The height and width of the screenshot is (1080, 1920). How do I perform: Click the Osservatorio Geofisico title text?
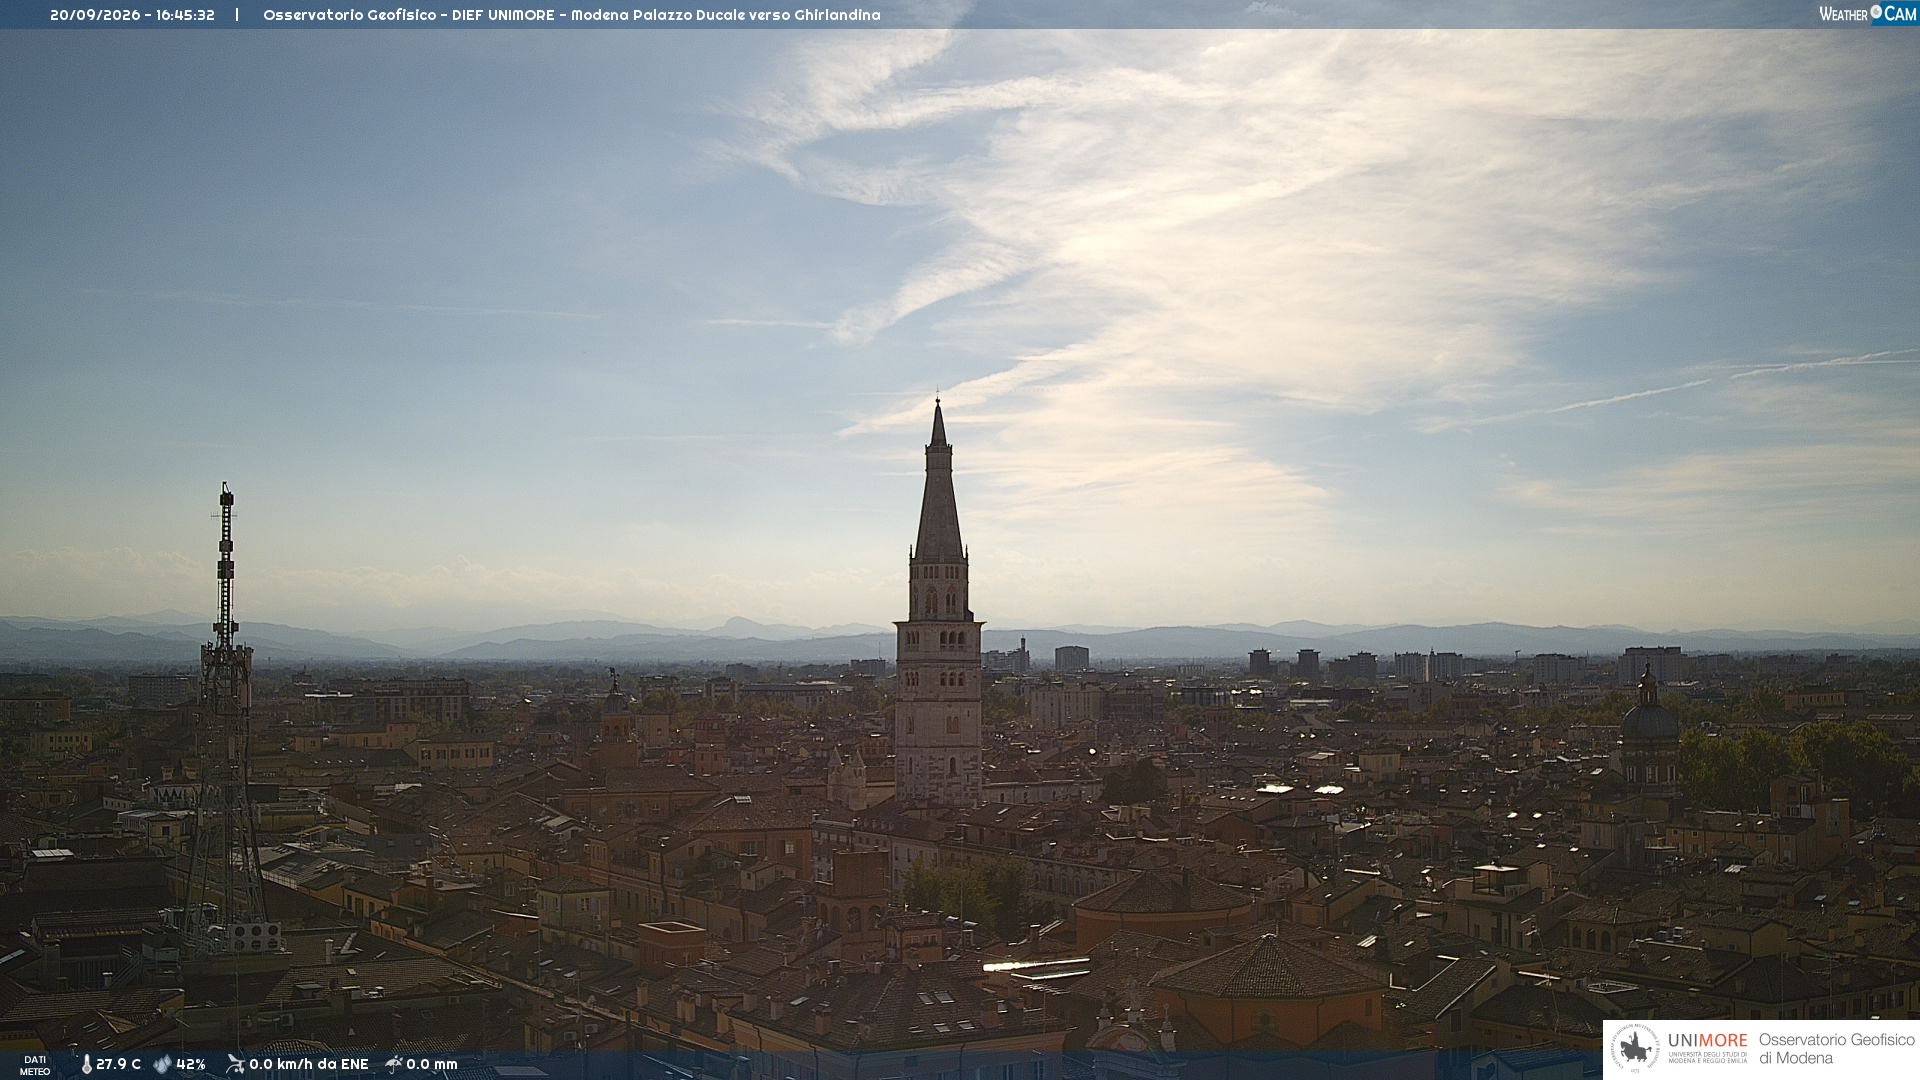click(349, 15)
